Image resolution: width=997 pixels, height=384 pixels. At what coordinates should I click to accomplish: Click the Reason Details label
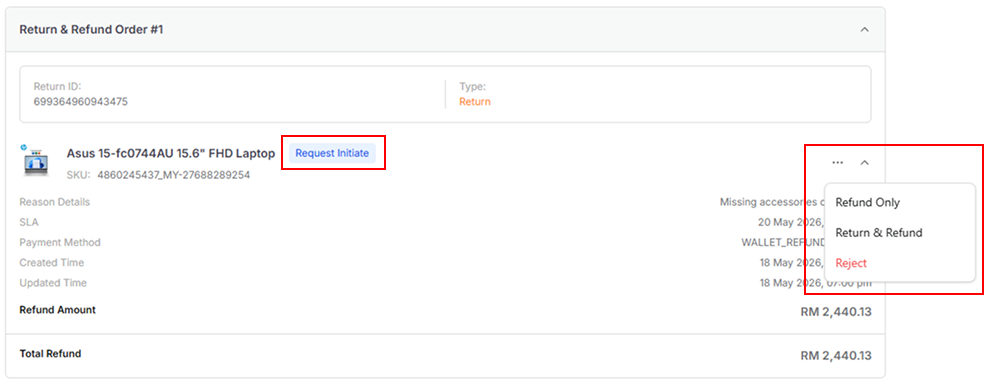55,202
